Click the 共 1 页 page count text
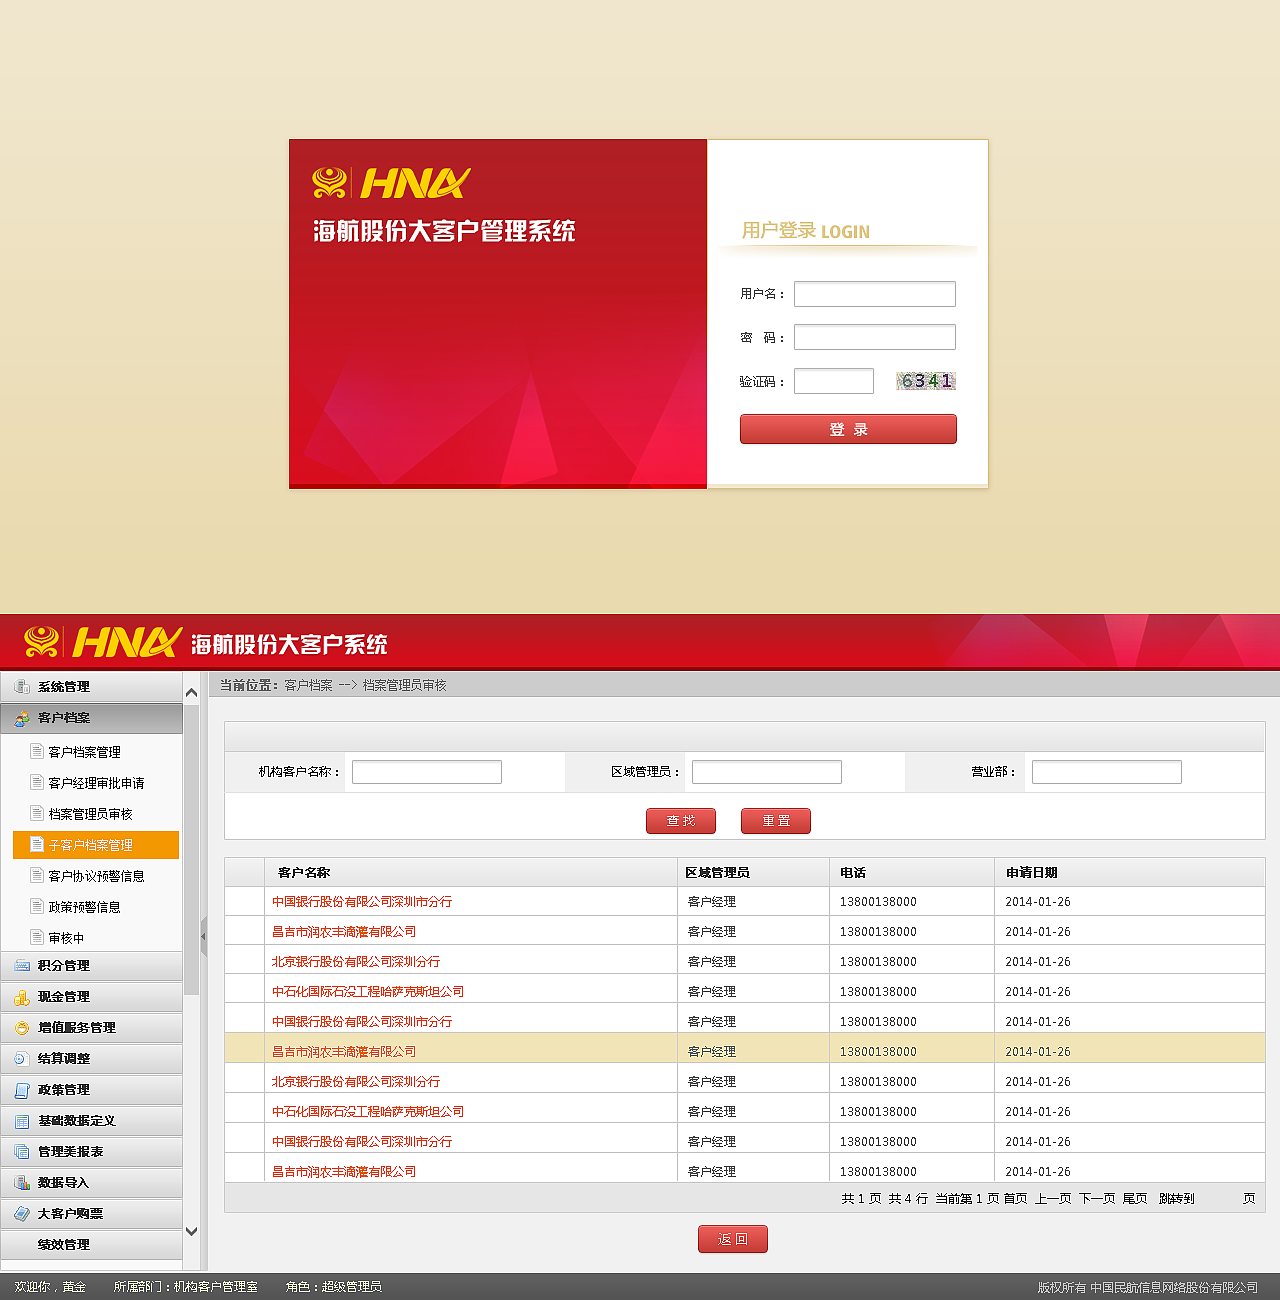 [861, 1198]
